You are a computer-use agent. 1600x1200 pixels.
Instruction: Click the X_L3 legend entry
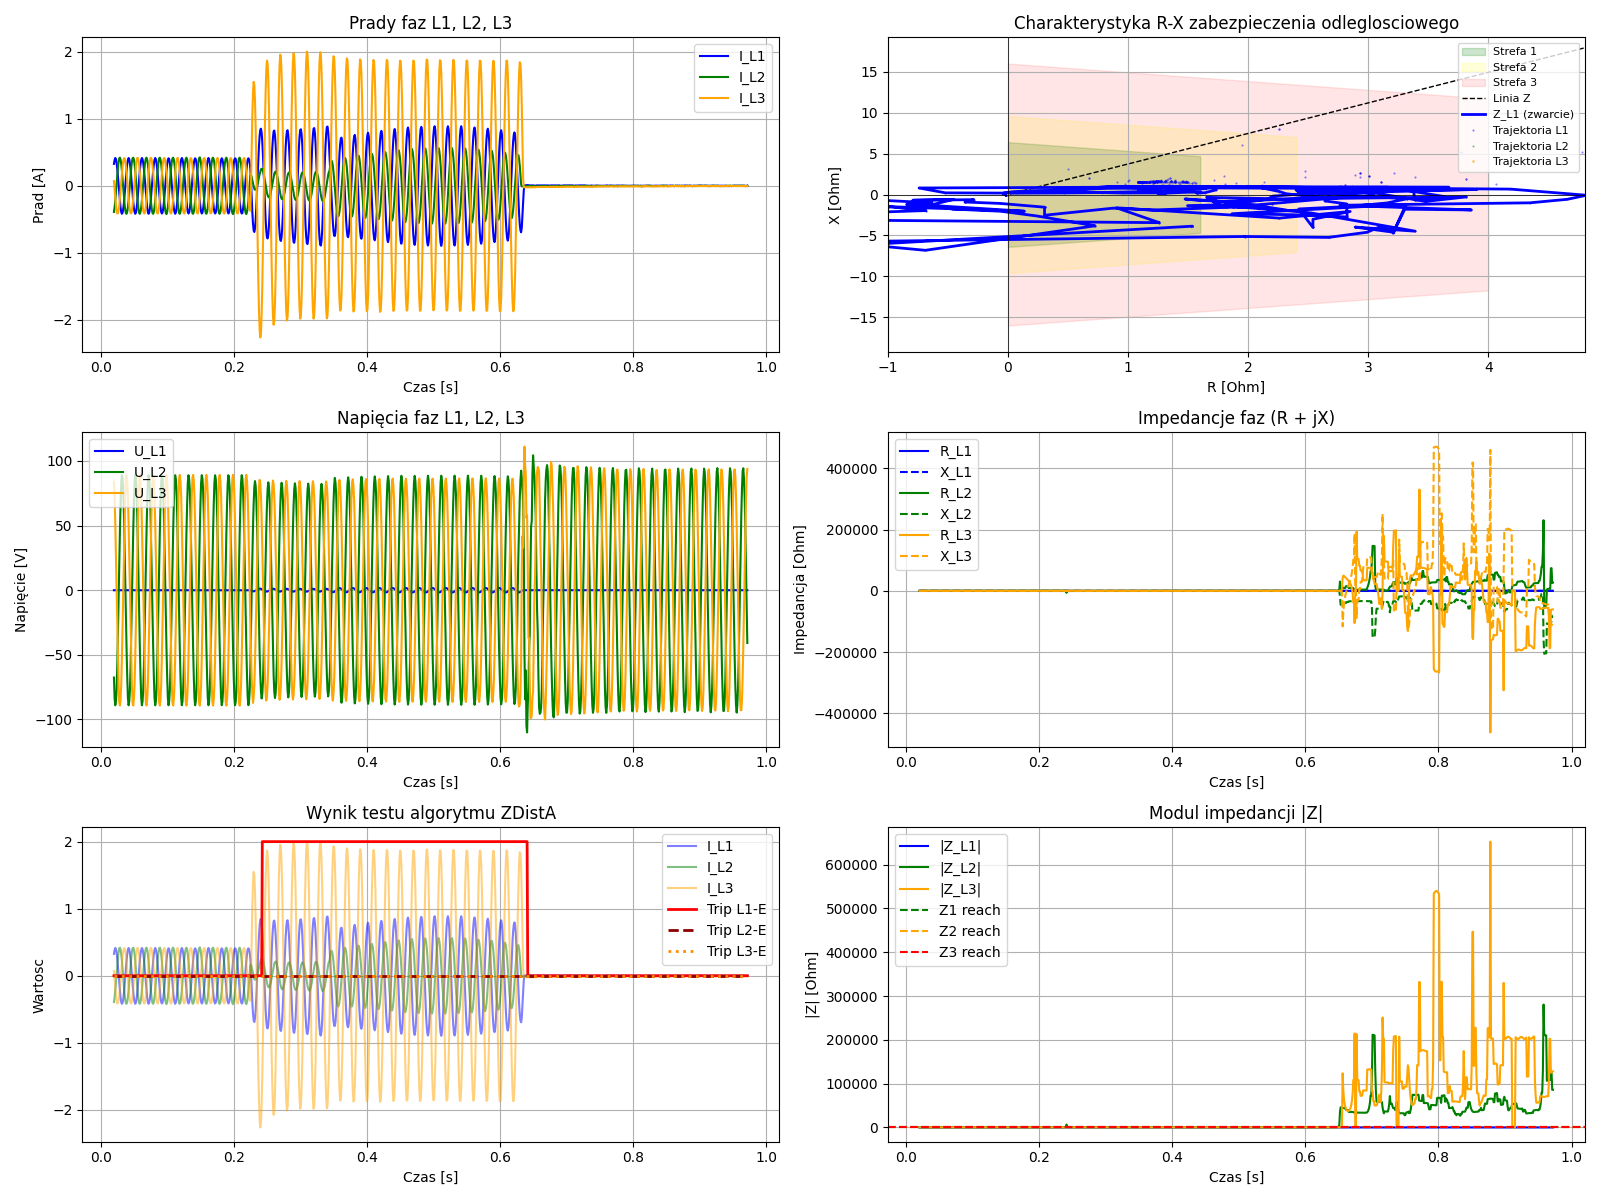pyautogui.click(x=955, y=556)
